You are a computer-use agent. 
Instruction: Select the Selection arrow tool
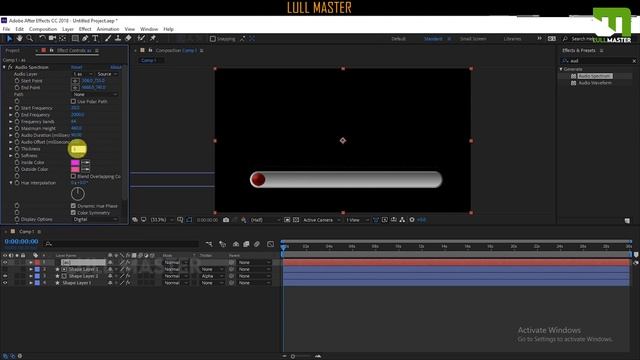click(9, 38)
